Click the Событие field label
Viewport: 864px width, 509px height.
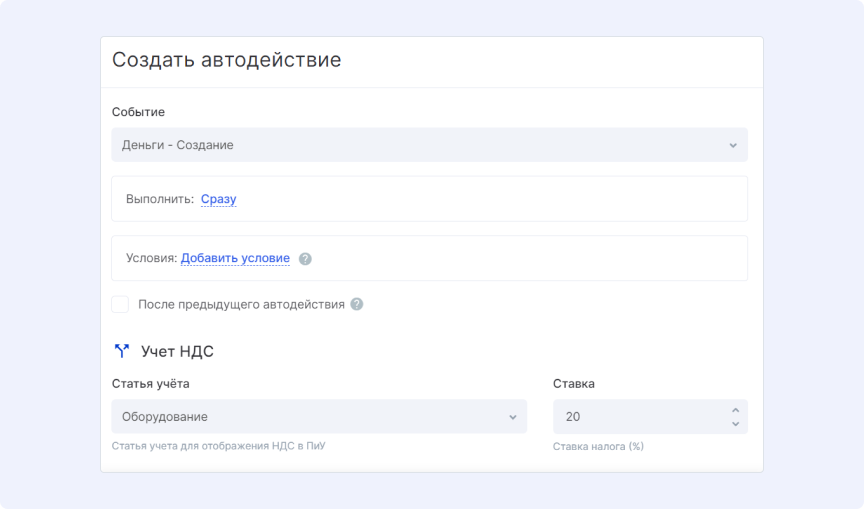click(138, 112)
